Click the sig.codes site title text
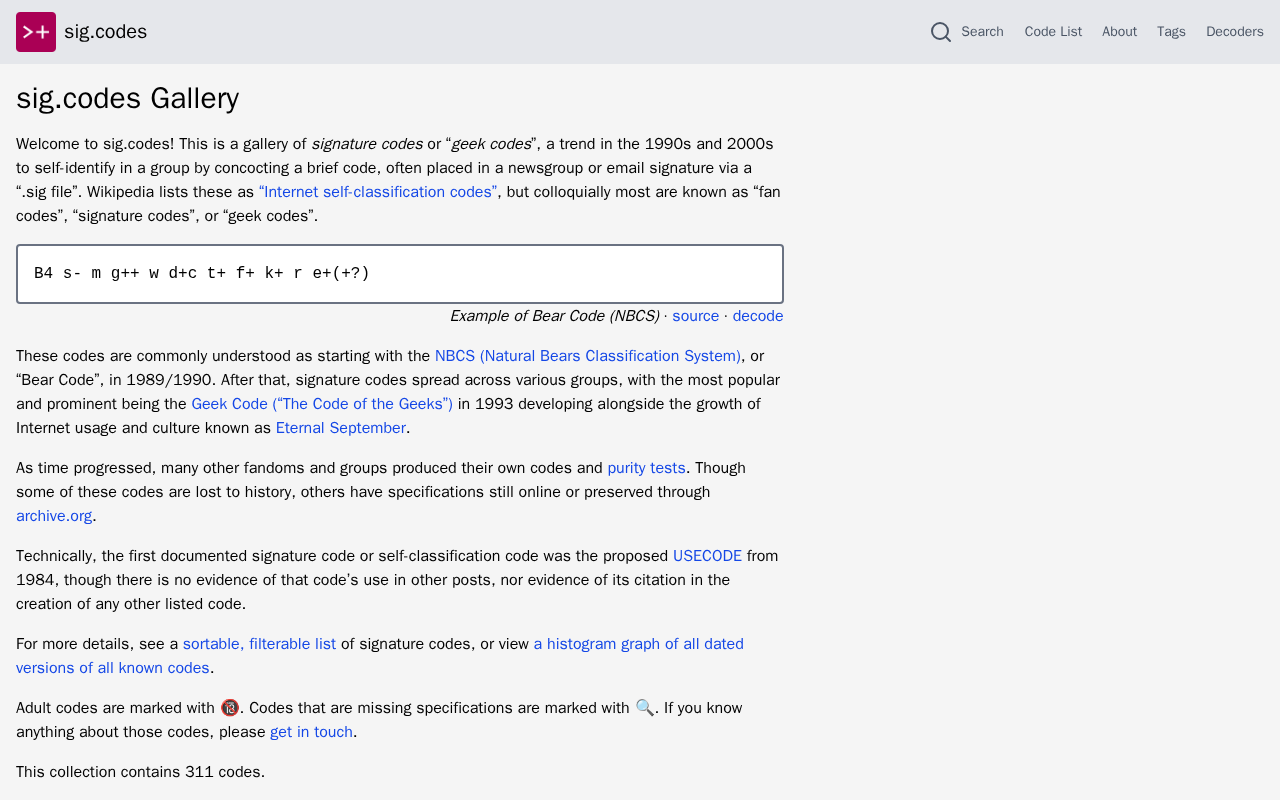1280x800 pixels. (x=105, y=32)
